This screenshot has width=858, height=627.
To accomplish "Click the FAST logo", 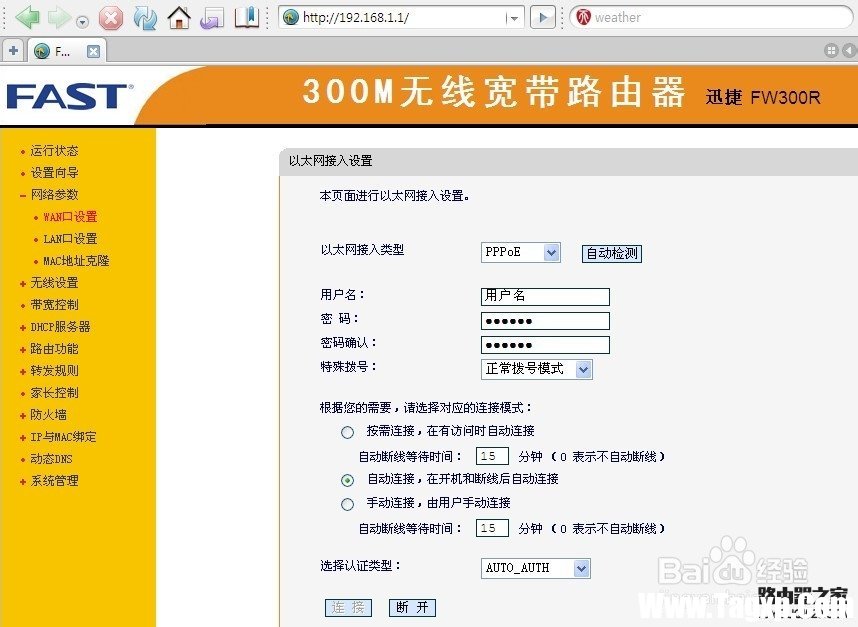I will pos(69,96).
